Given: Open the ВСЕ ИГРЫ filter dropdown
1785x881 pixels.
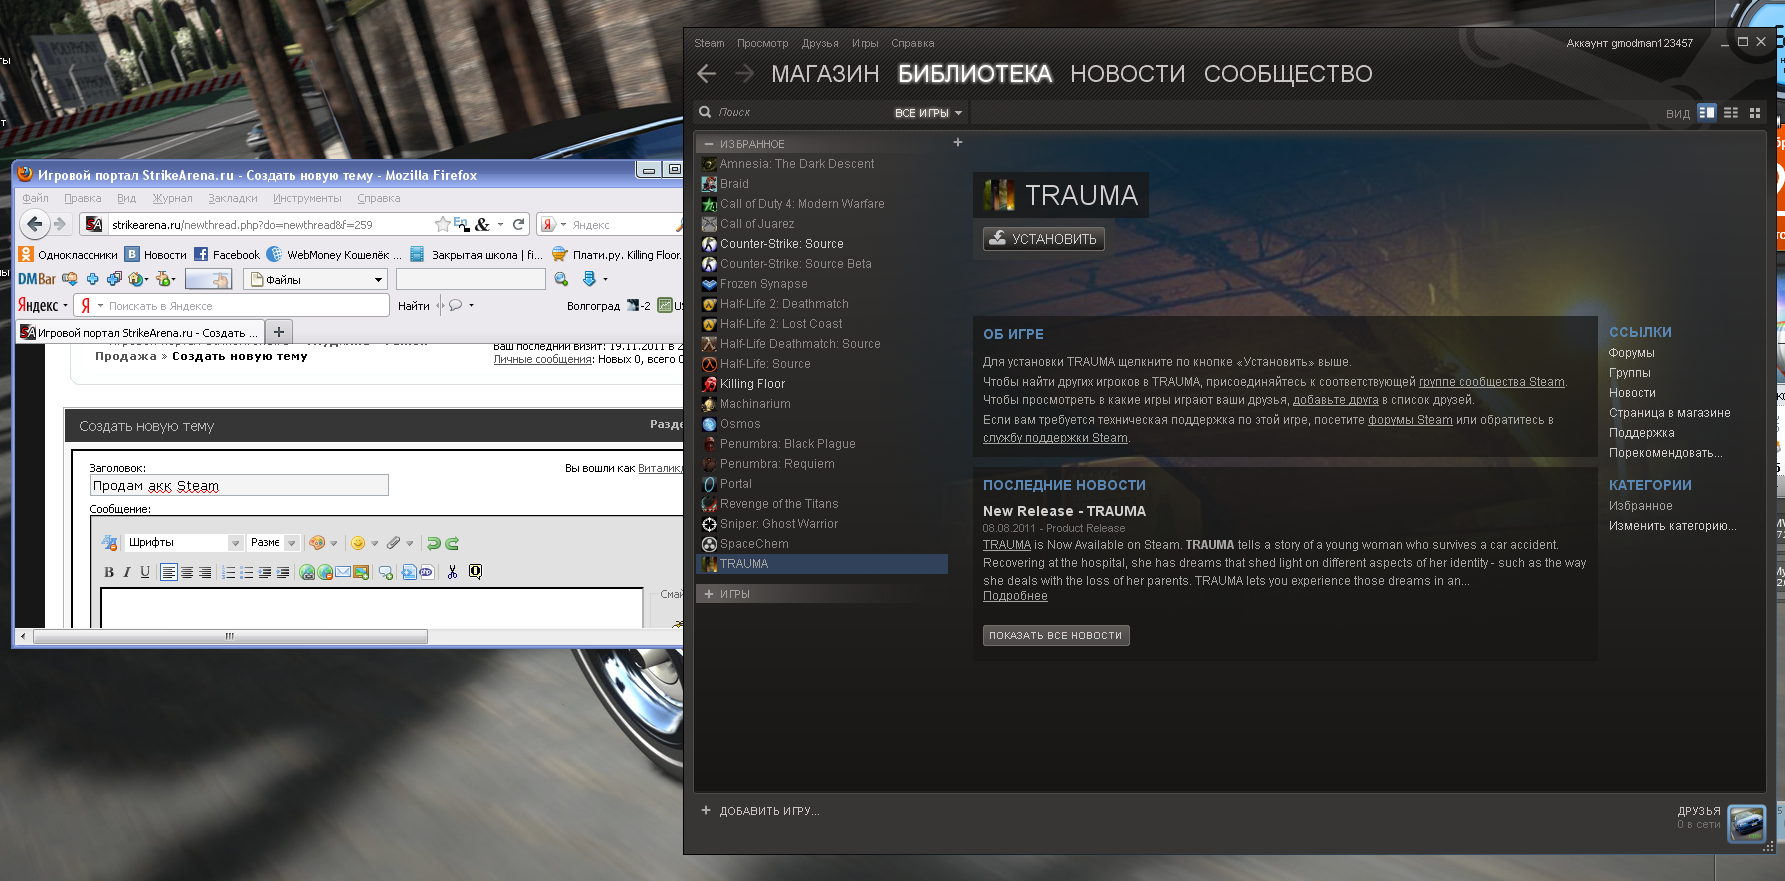Looking at the screenshot, I should (x=928, y=113).
